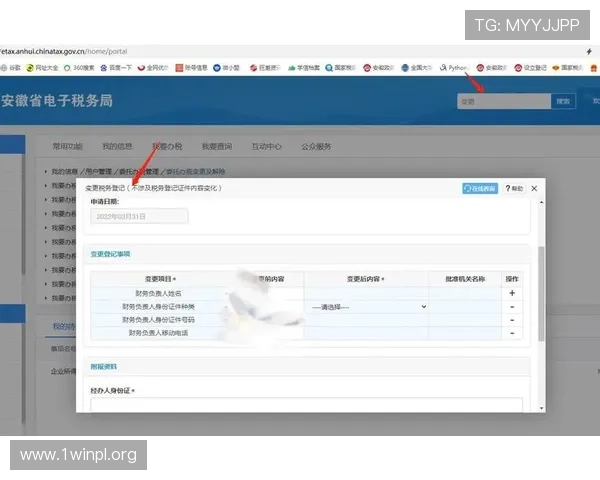Click the 财务负责人身份证件种类 row label
600x480 pixels.
[158, 307]
